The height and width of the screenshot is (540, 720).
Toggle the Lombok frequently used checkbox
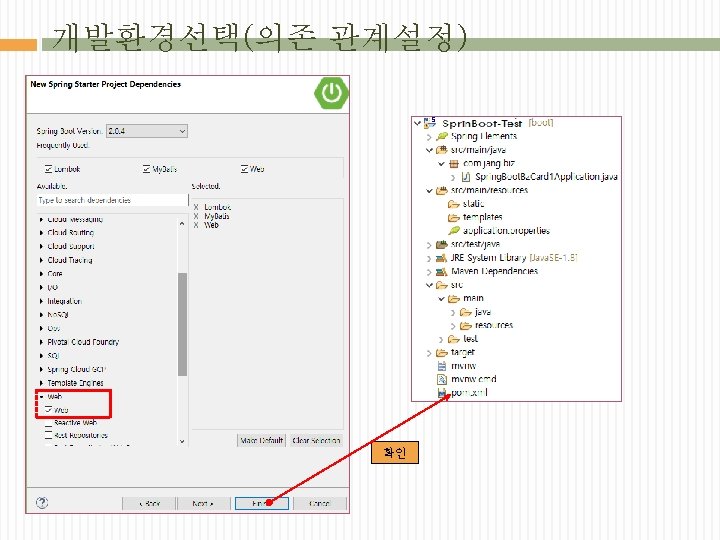[48, 169]
